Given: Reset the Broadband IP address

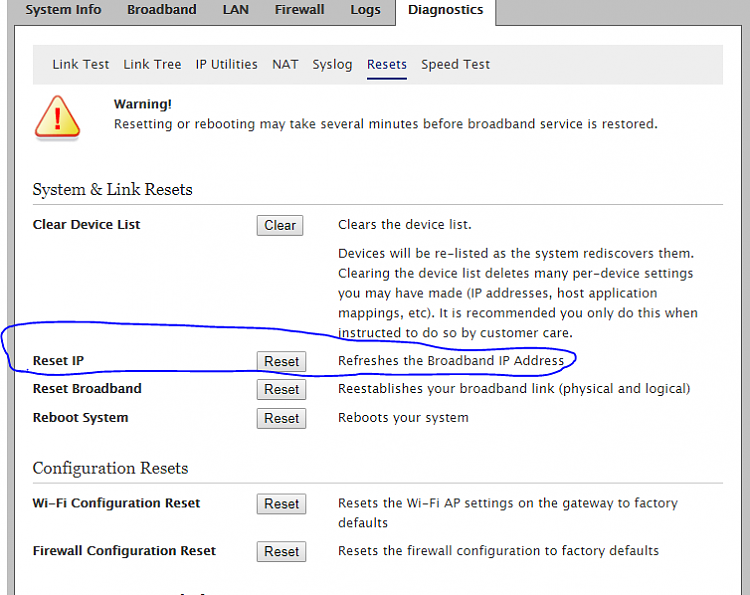Looking at the screenshot, I should [281, 361].
